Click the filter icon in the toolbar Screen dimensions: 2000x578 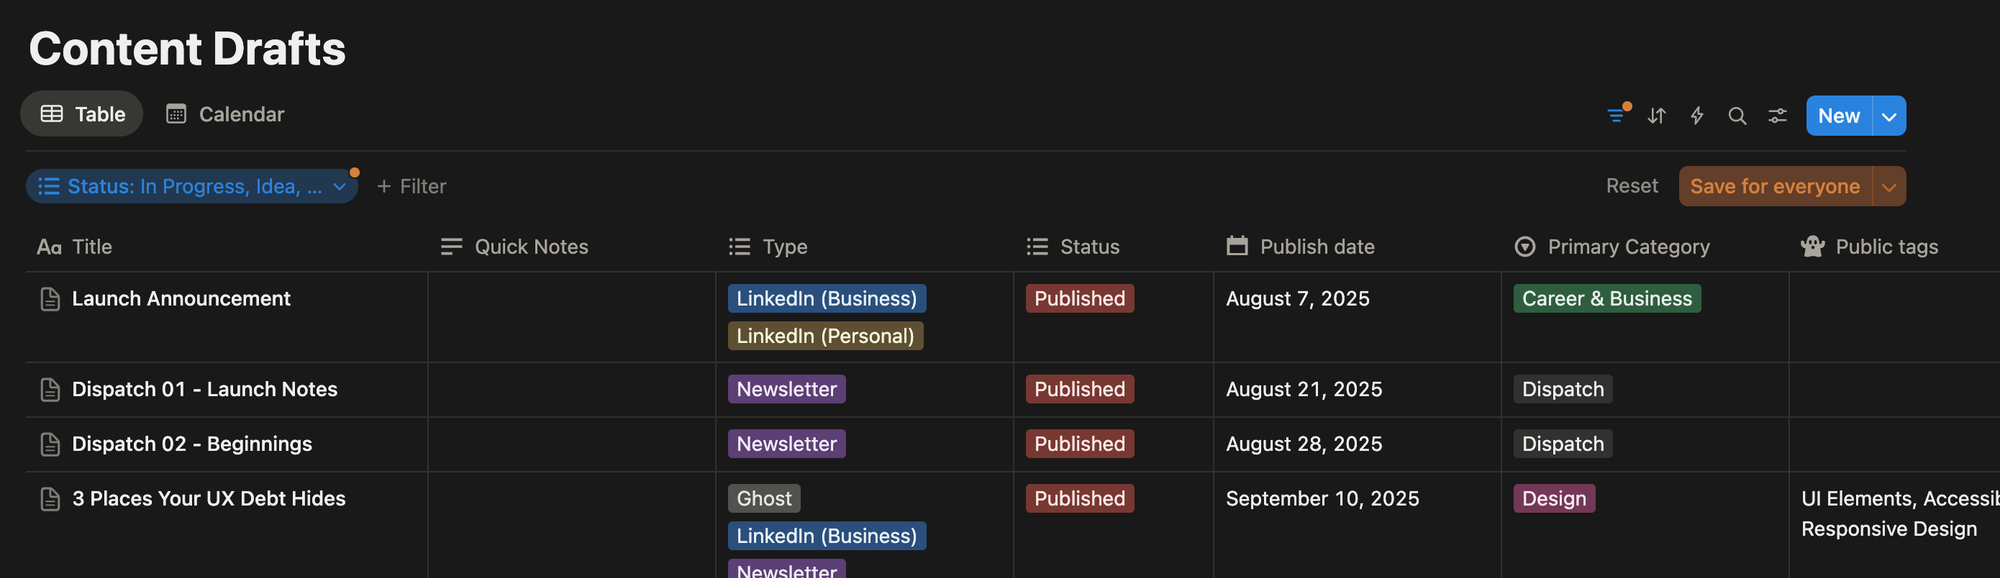[x=1616, y=116]
